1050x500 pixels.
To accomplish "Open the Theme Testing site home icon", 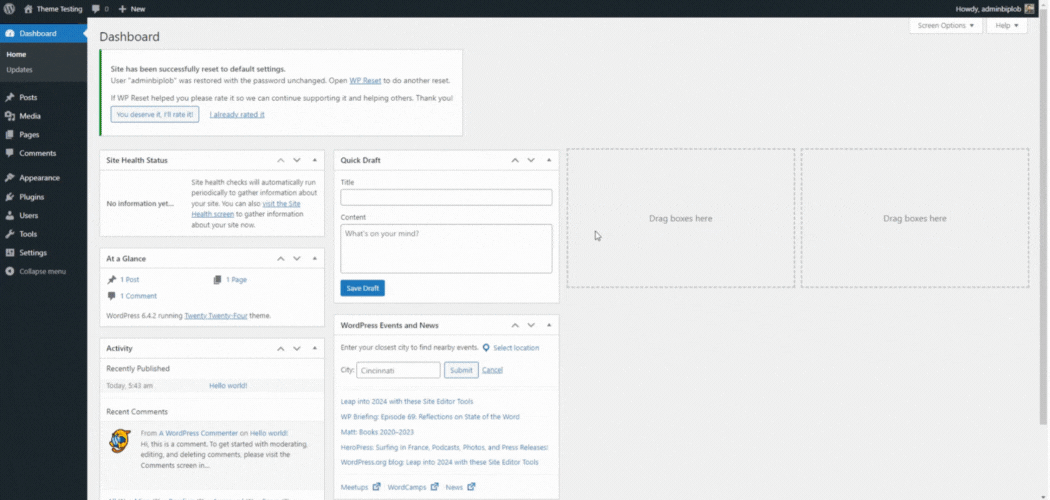I will click(28, 9).
